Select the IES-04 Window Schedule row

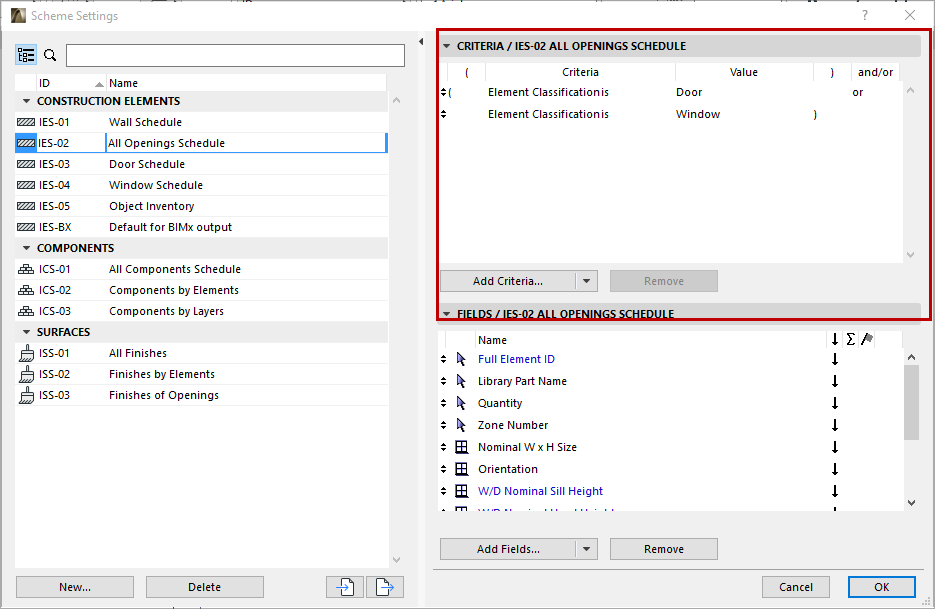click(x=201, y=185)
